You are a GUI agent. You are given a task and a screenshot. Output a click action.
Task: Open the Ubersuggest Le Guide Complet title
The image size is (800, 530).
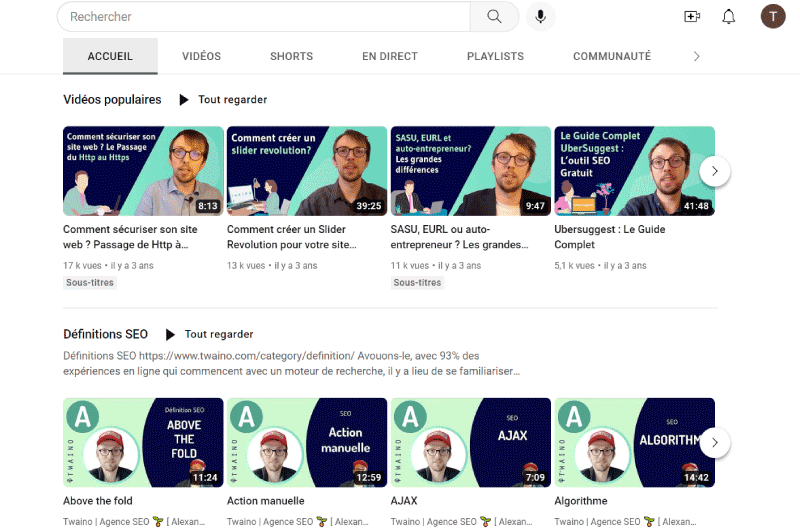610,237
